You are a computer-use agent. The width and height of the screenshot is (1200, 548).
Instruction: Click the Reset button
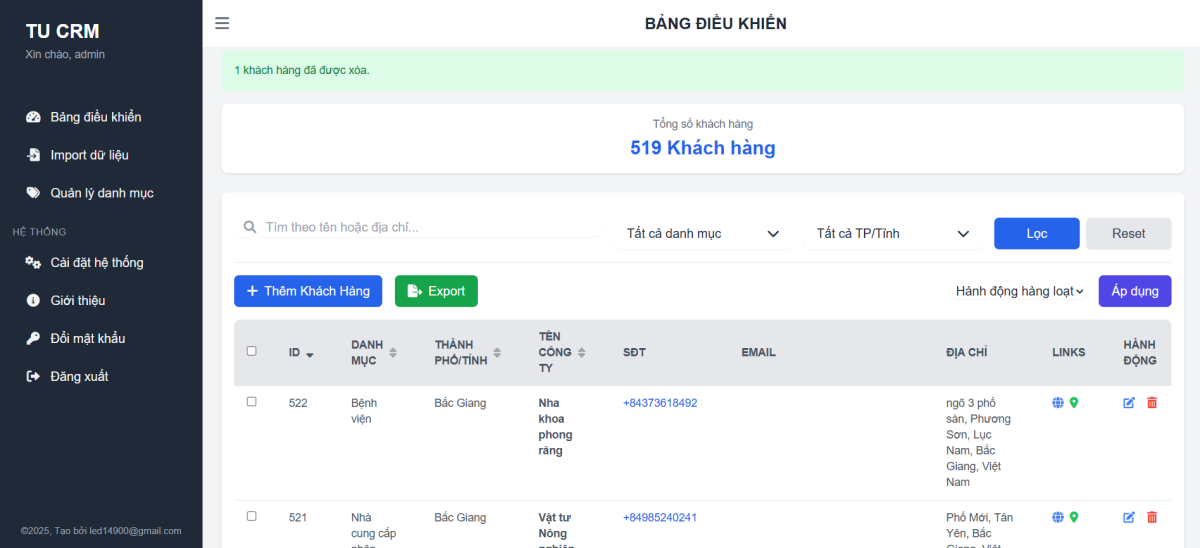pyautogui.click(x=1129, y=233)
